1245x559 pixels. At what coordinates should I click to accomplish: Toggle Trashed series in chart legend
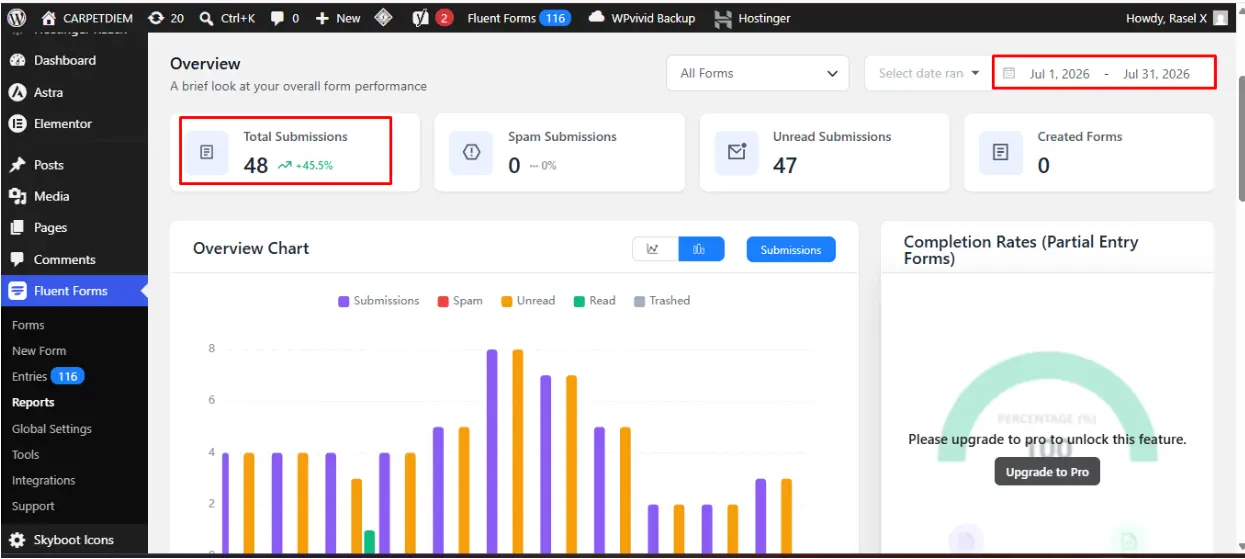662,301
